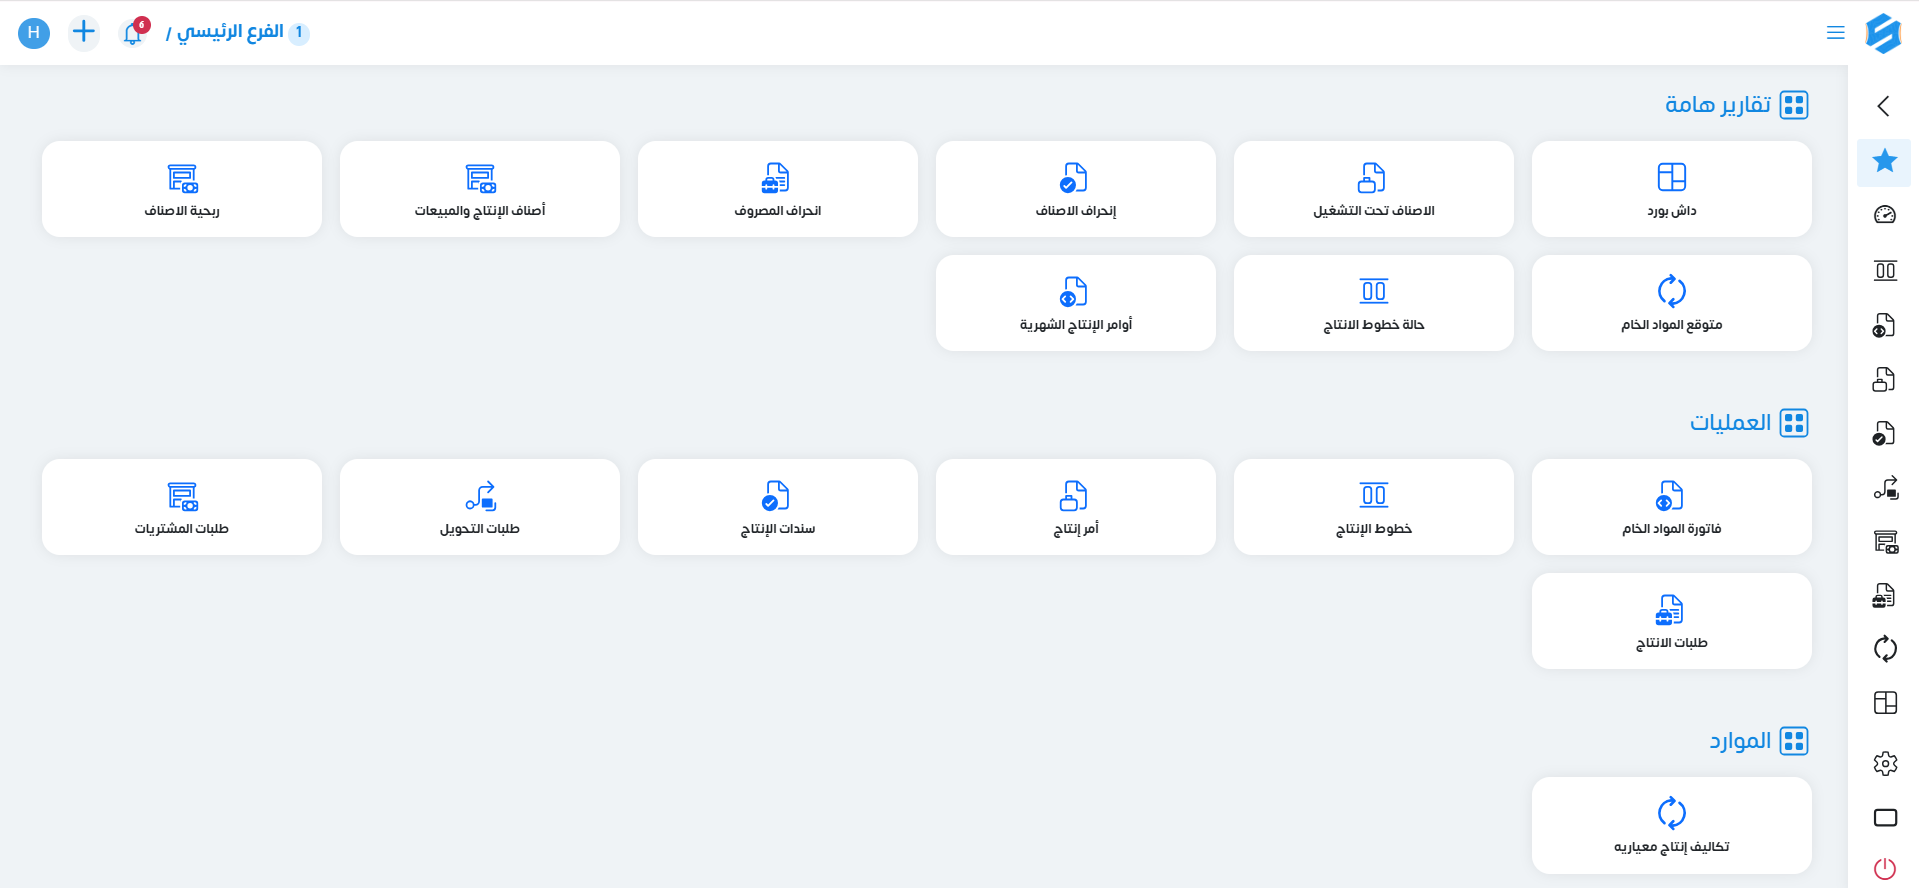
Task: Open the داش بورد card
Action: click(x=1671, y=189)
